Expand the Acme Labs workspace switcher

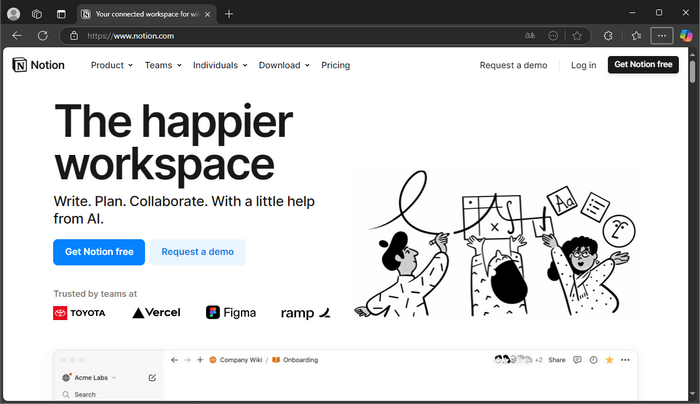(89, 378)
